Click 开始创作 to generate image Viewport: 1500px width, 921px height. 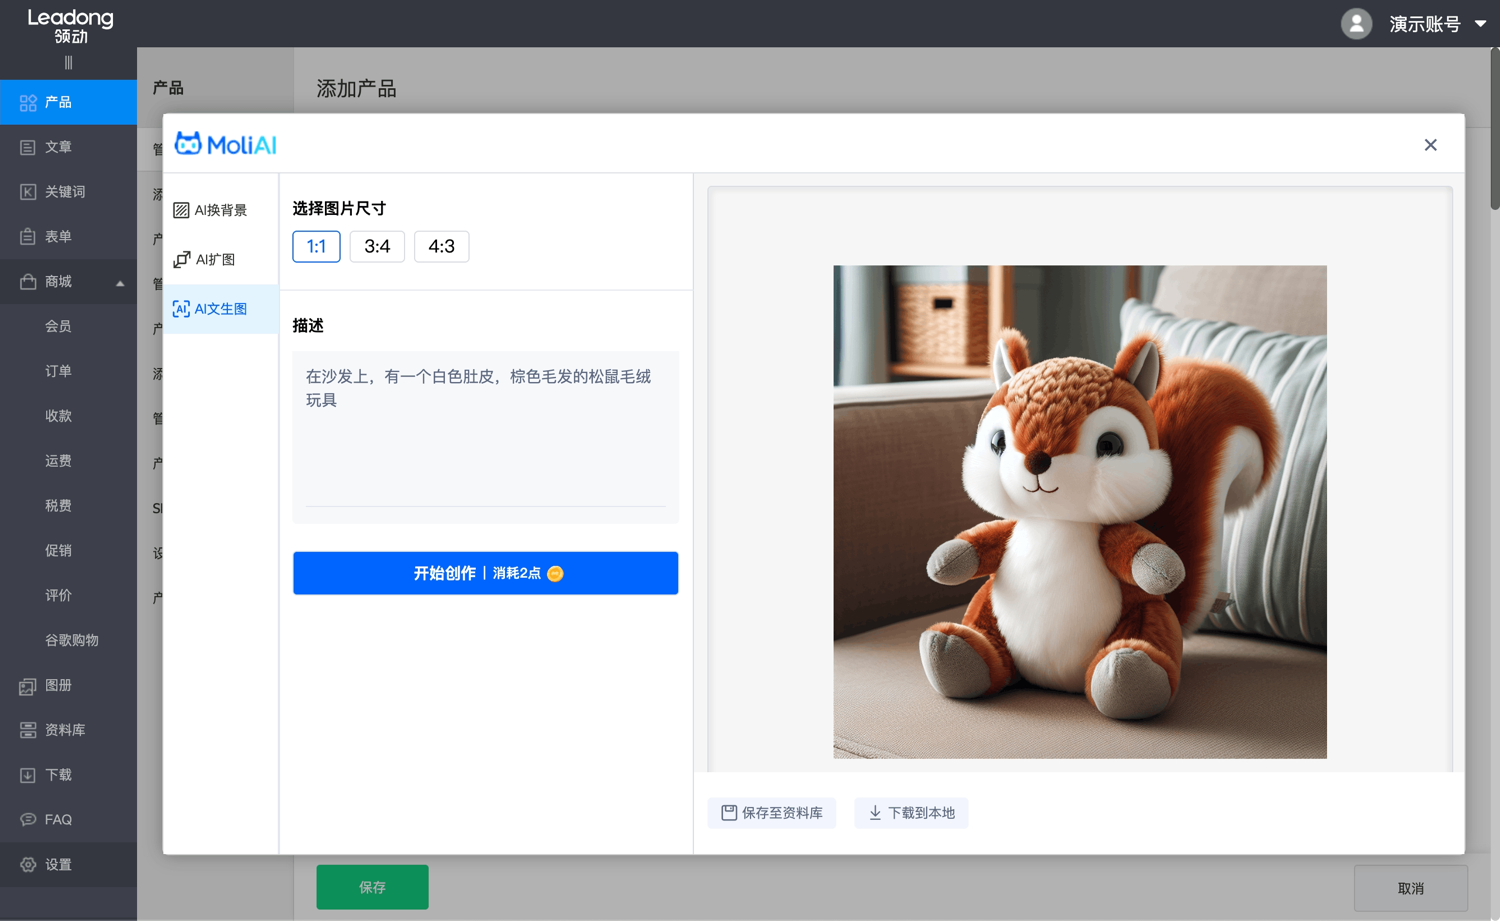(x=485, y=573)
